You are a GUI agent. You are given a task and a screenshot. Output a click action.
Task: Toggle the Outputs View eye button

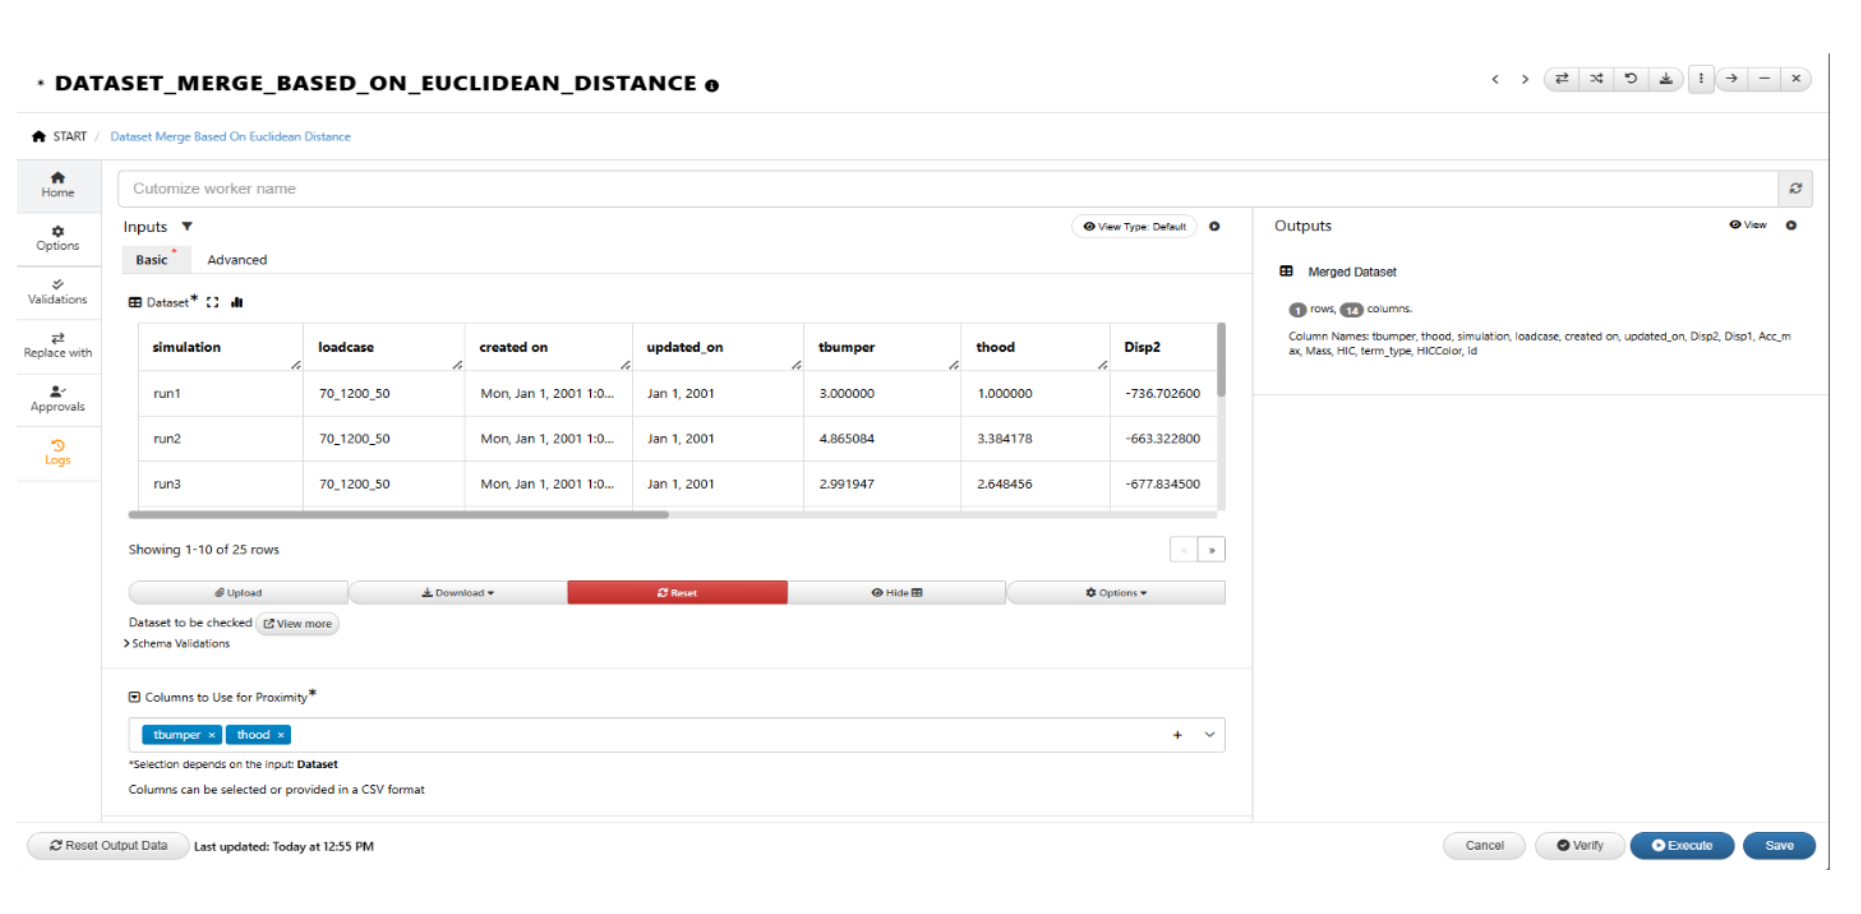(x=1748, y=225)
